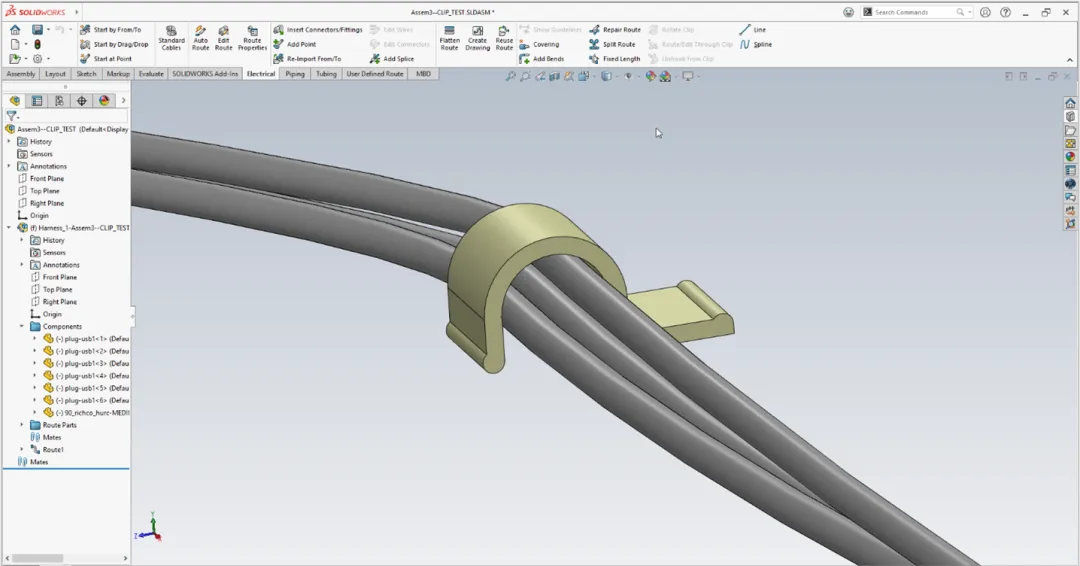Switch to the PropertyManager tab
Image resolution: width=1080 pixels, height=566 pixels.
coord(37,101)
